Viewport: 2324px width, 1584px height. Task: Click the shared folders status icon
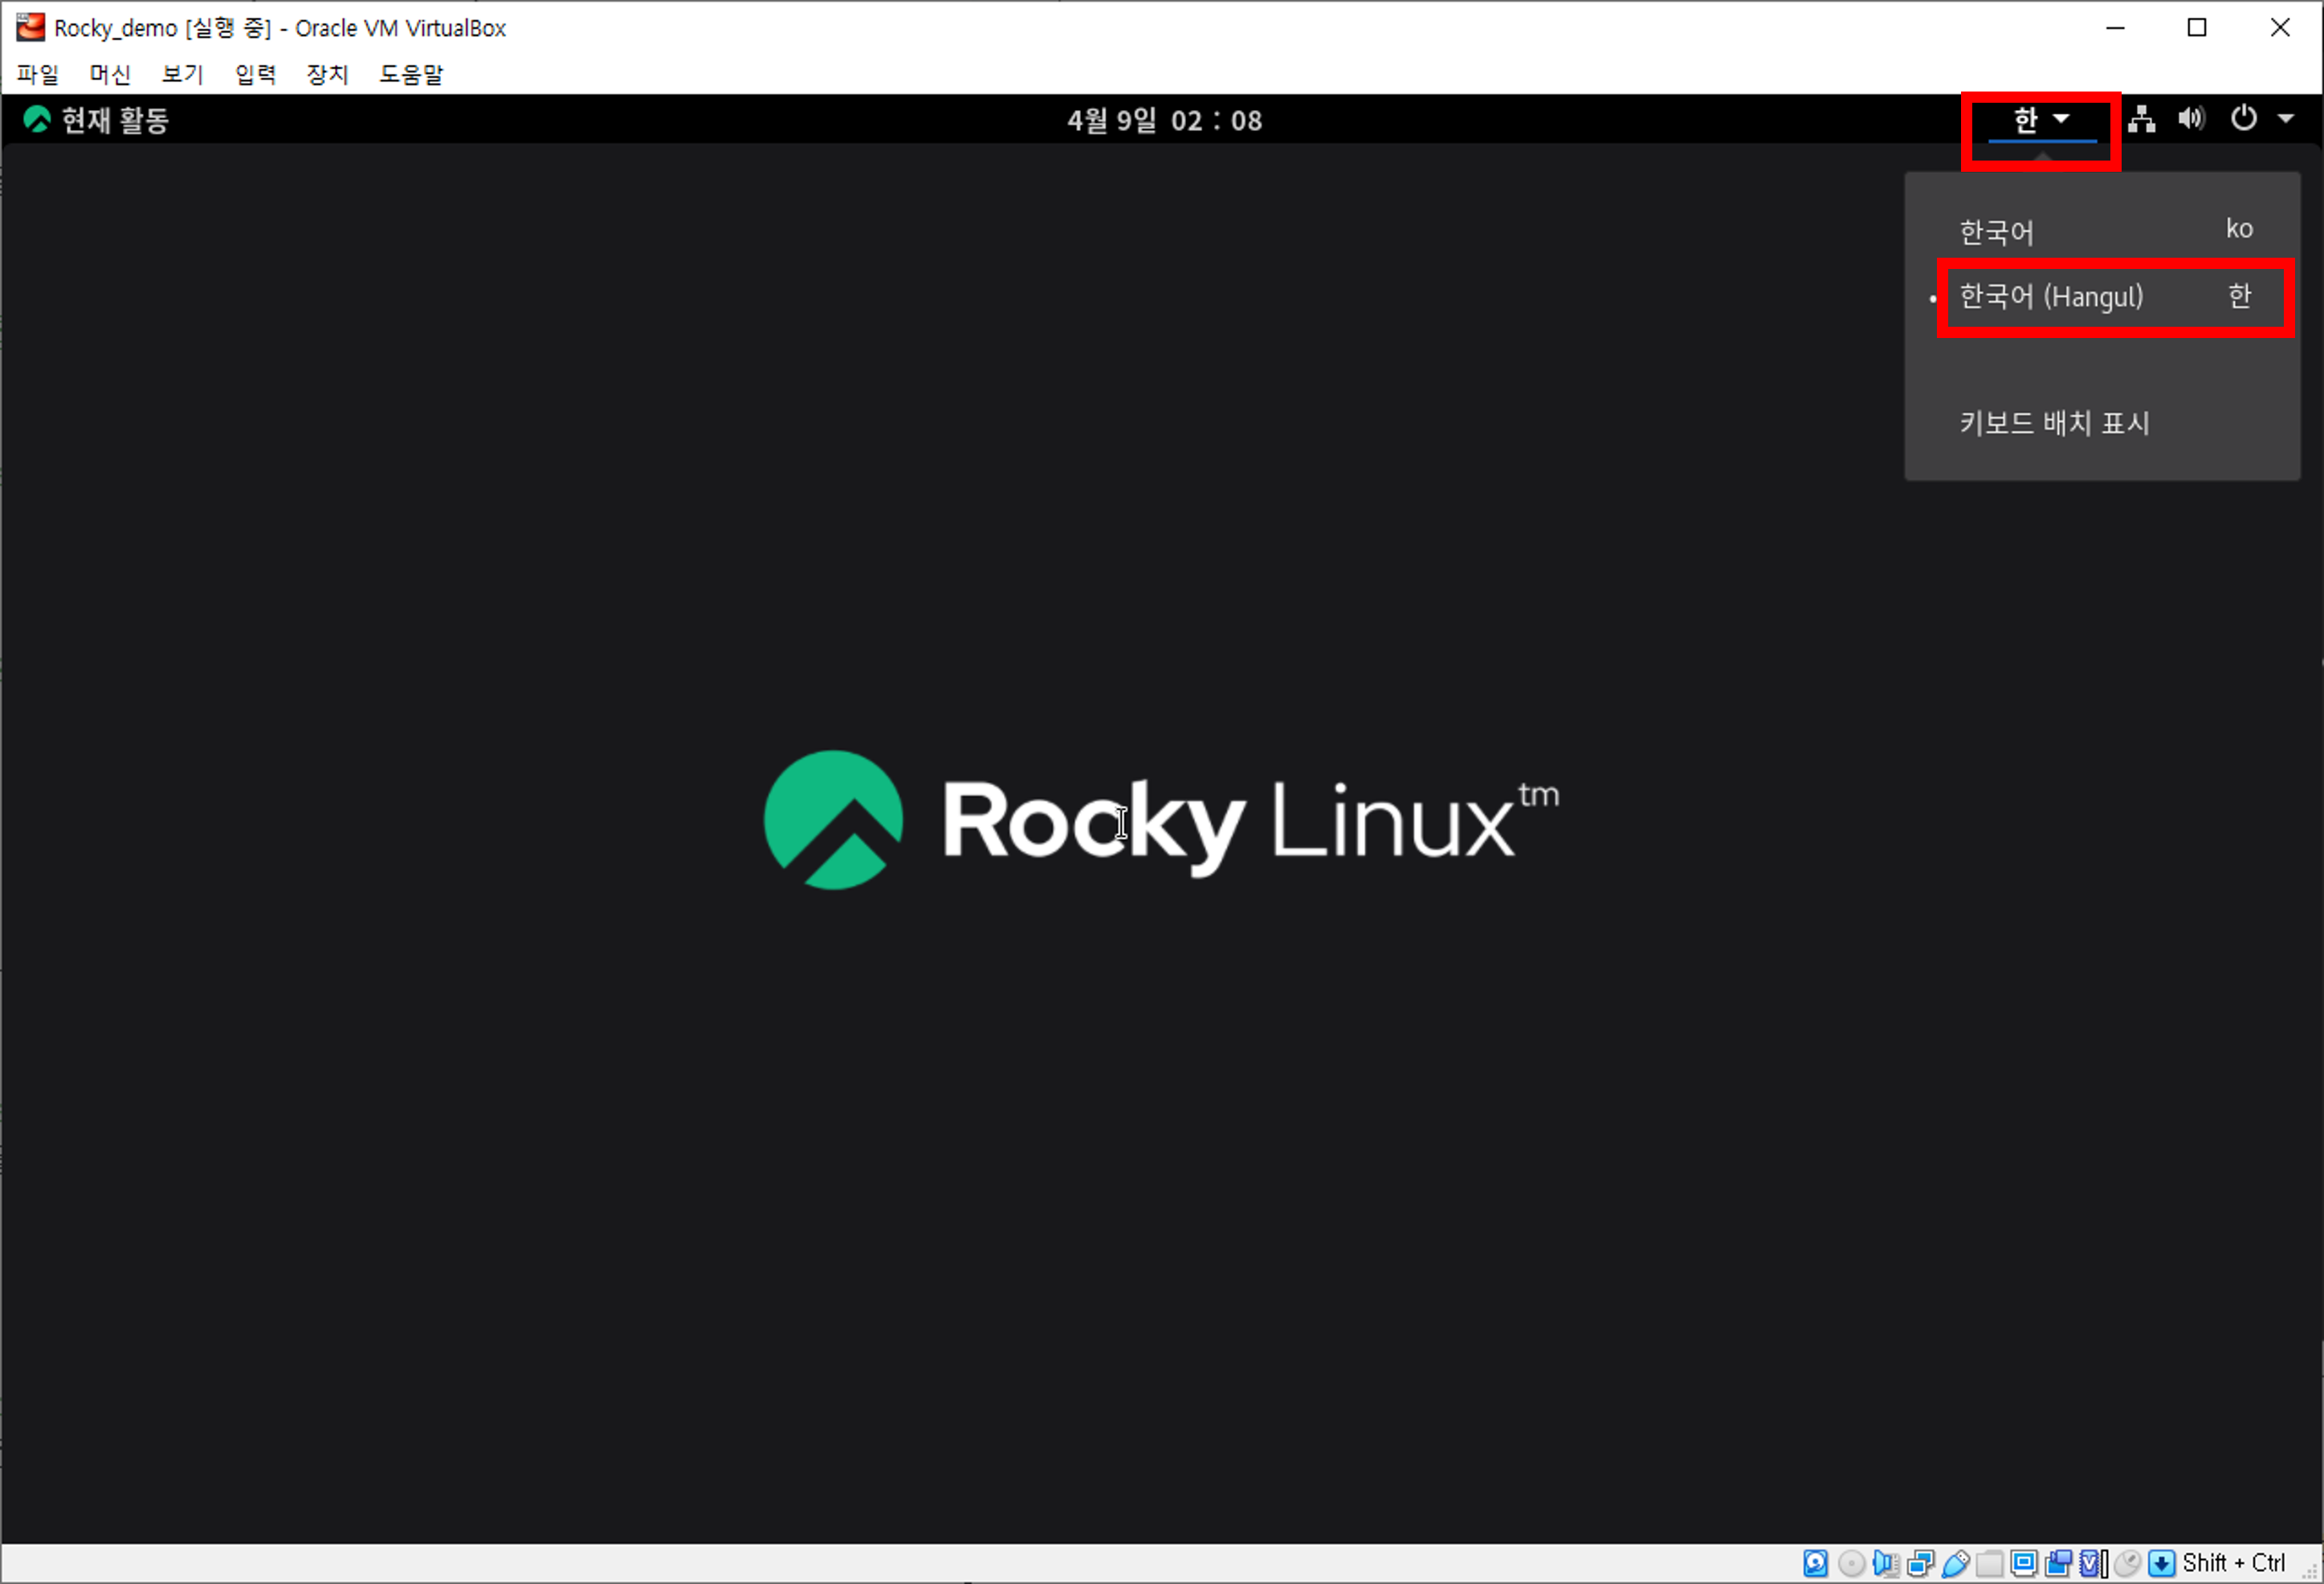tap(1989, 1563)
